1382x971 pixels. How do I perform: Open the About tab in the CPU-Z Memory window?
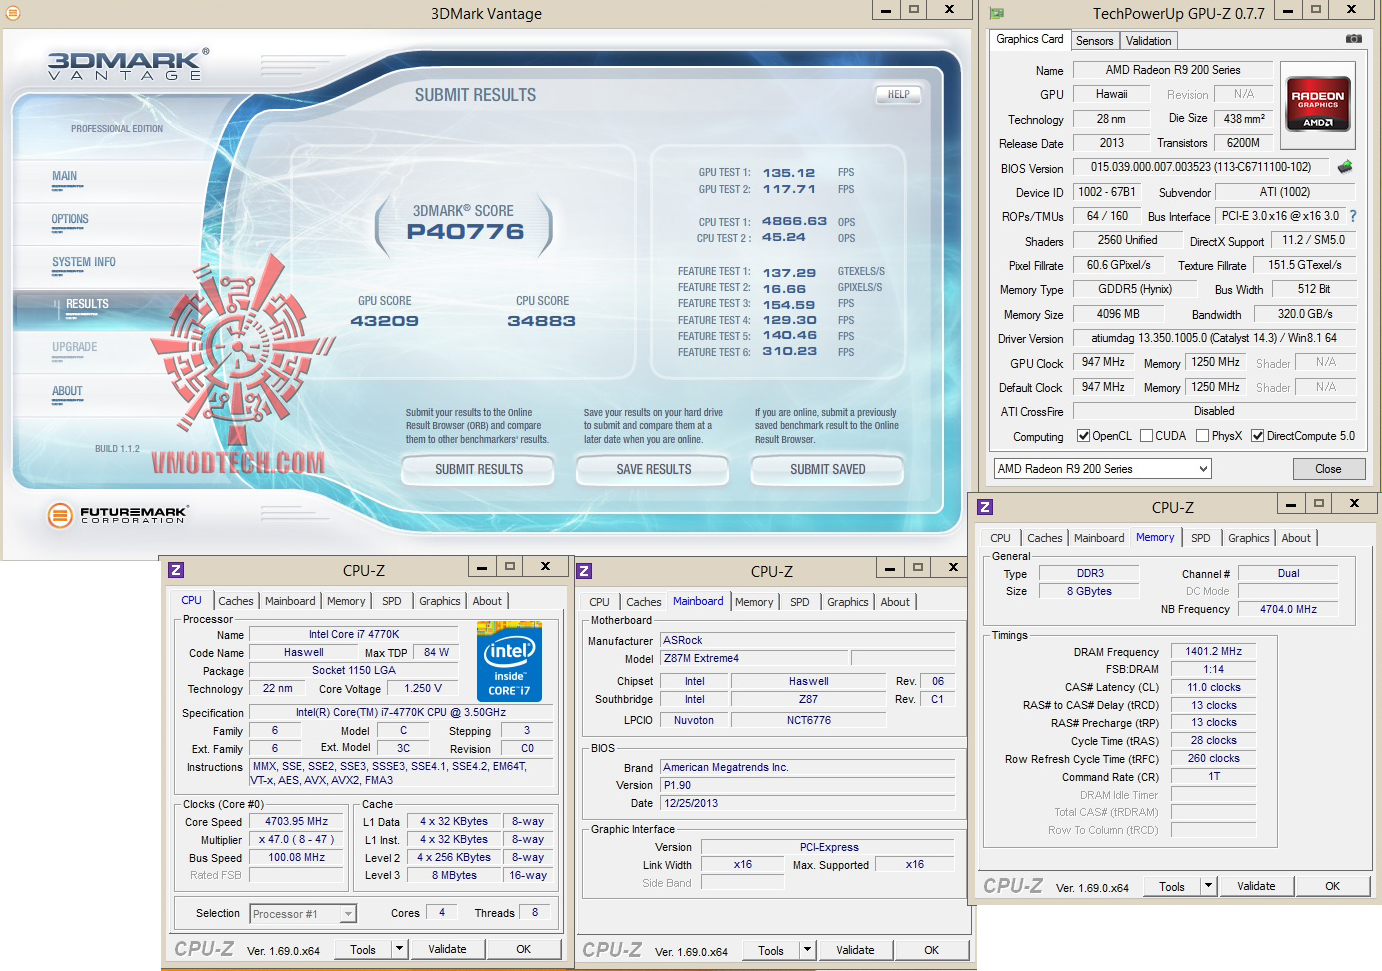[x=1296, y=538]
